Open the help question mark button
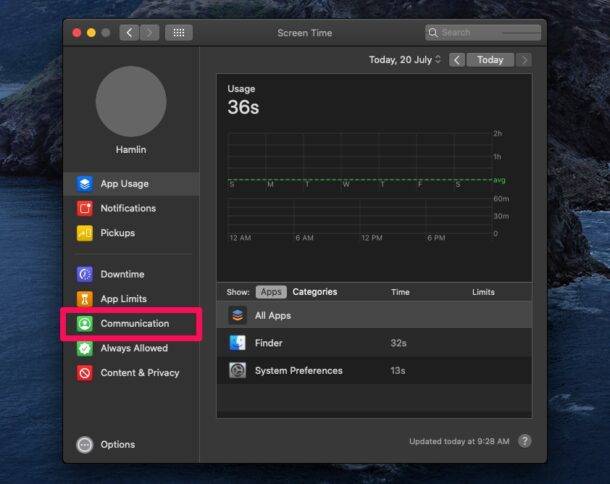610x484 pixels. click(524, 441)
